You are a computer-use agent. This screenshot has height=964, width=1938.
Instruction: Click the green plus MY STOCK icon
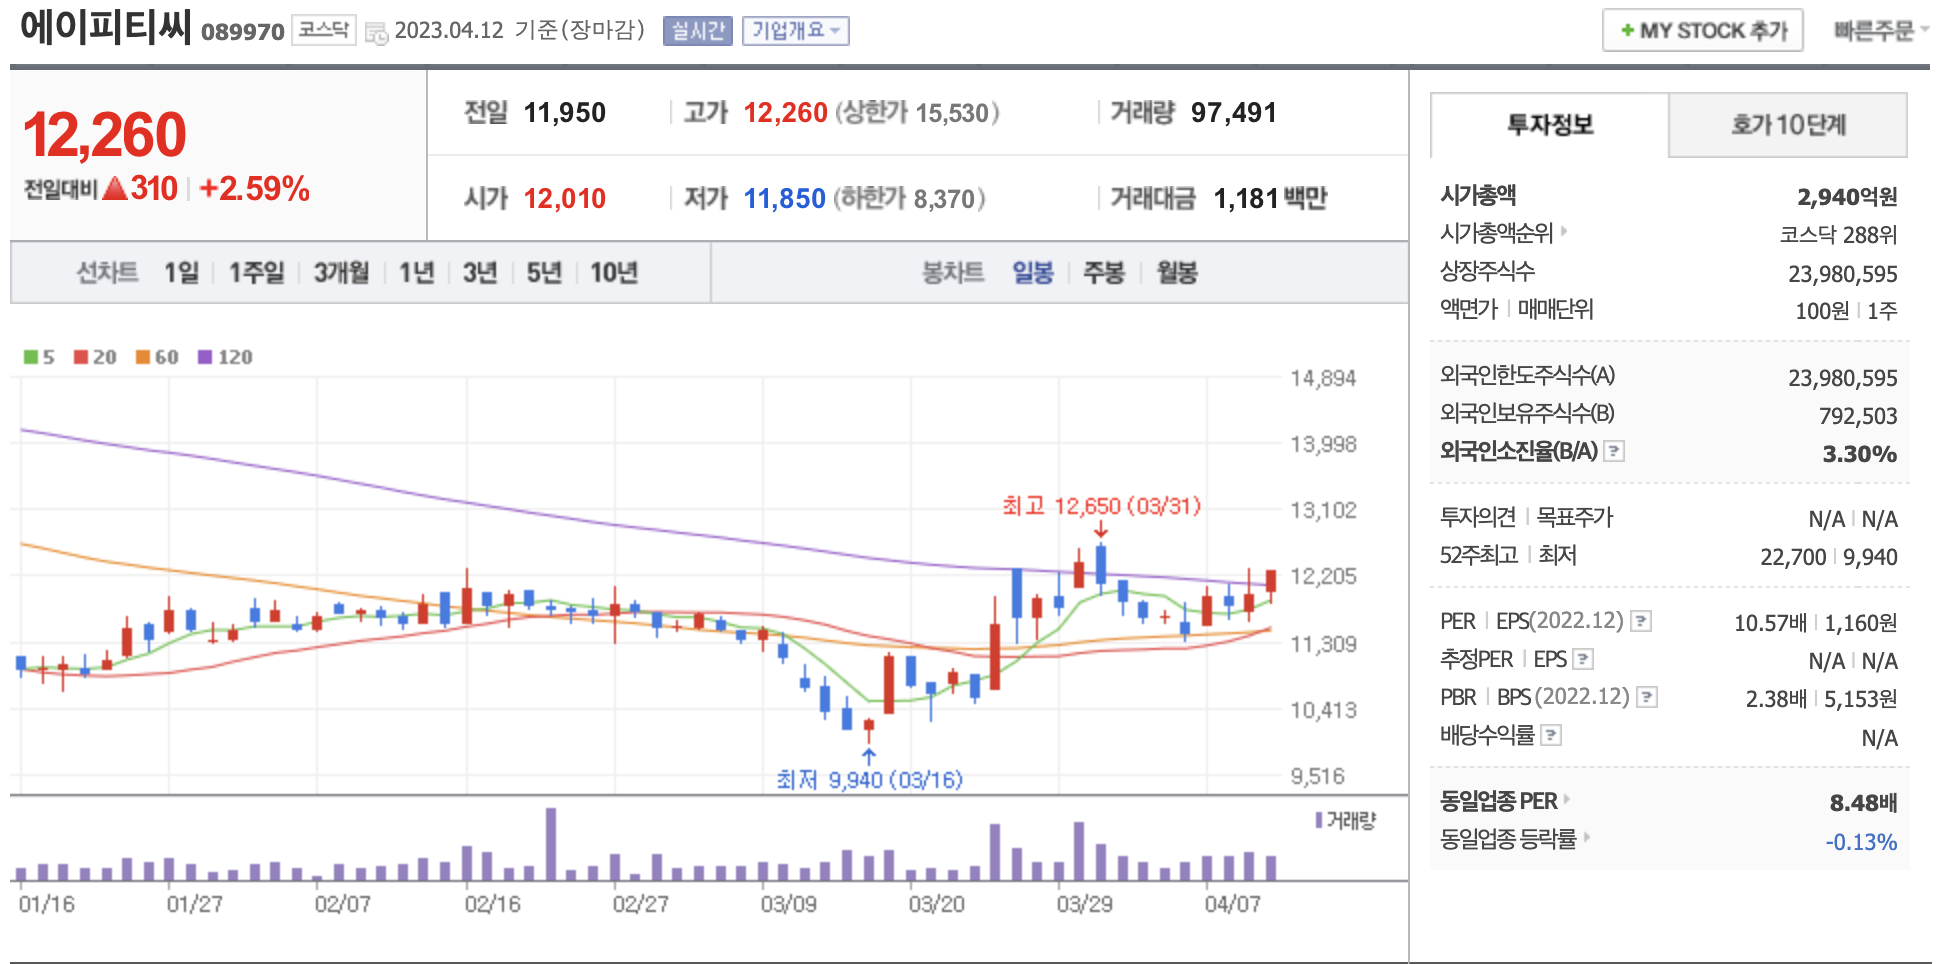tap(1627, 31)
